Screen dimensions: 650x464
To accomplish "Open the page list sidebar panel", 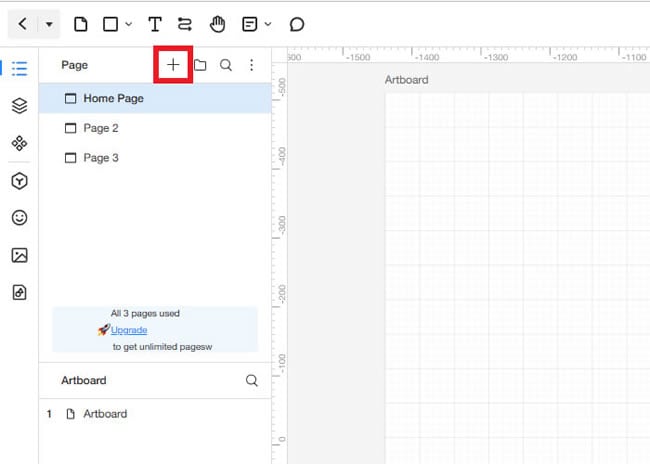I will tap(19, 68).
